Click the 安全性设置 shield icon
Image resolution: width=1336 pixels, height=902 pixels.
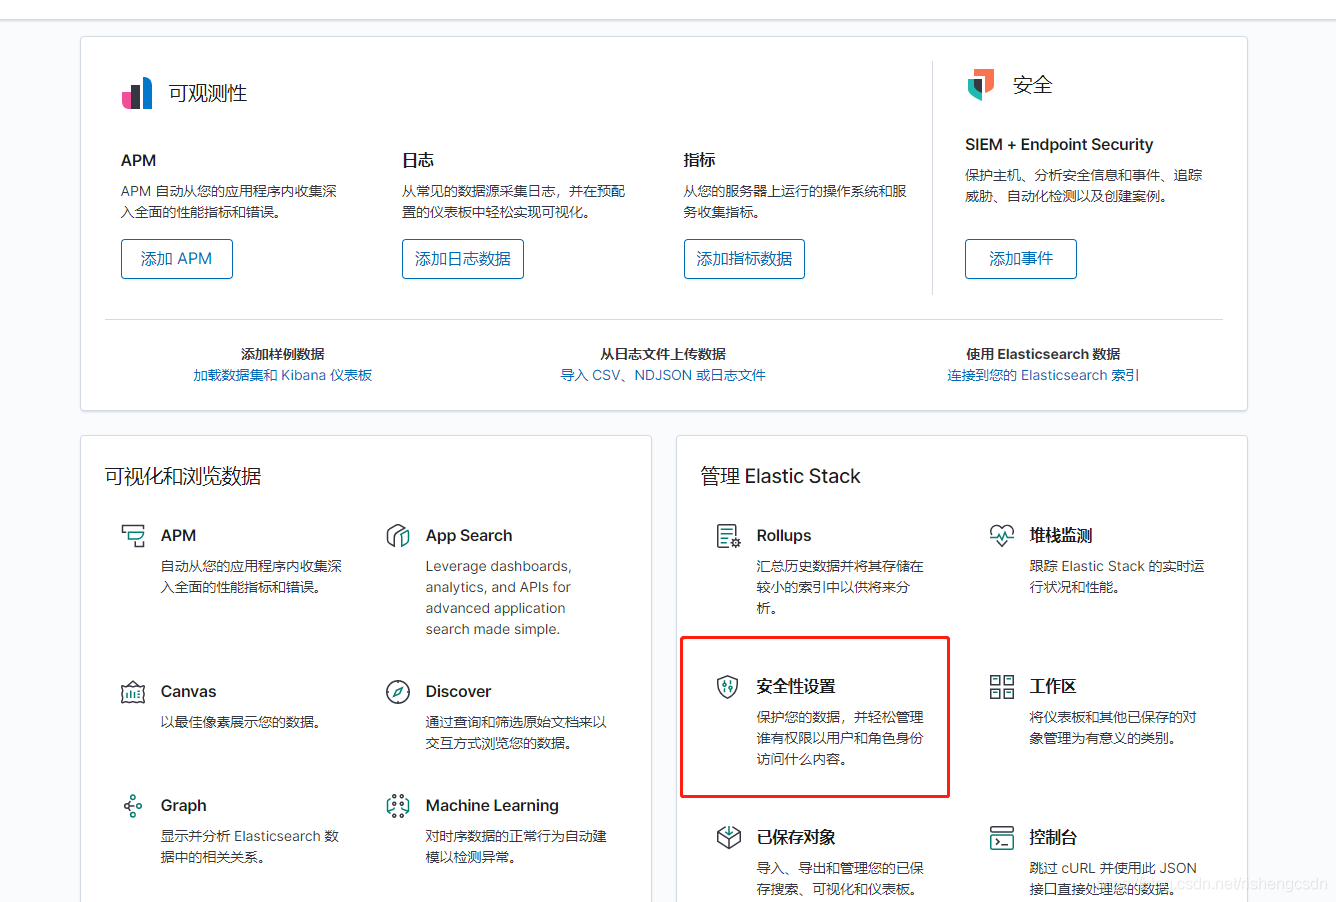point(728,687)
